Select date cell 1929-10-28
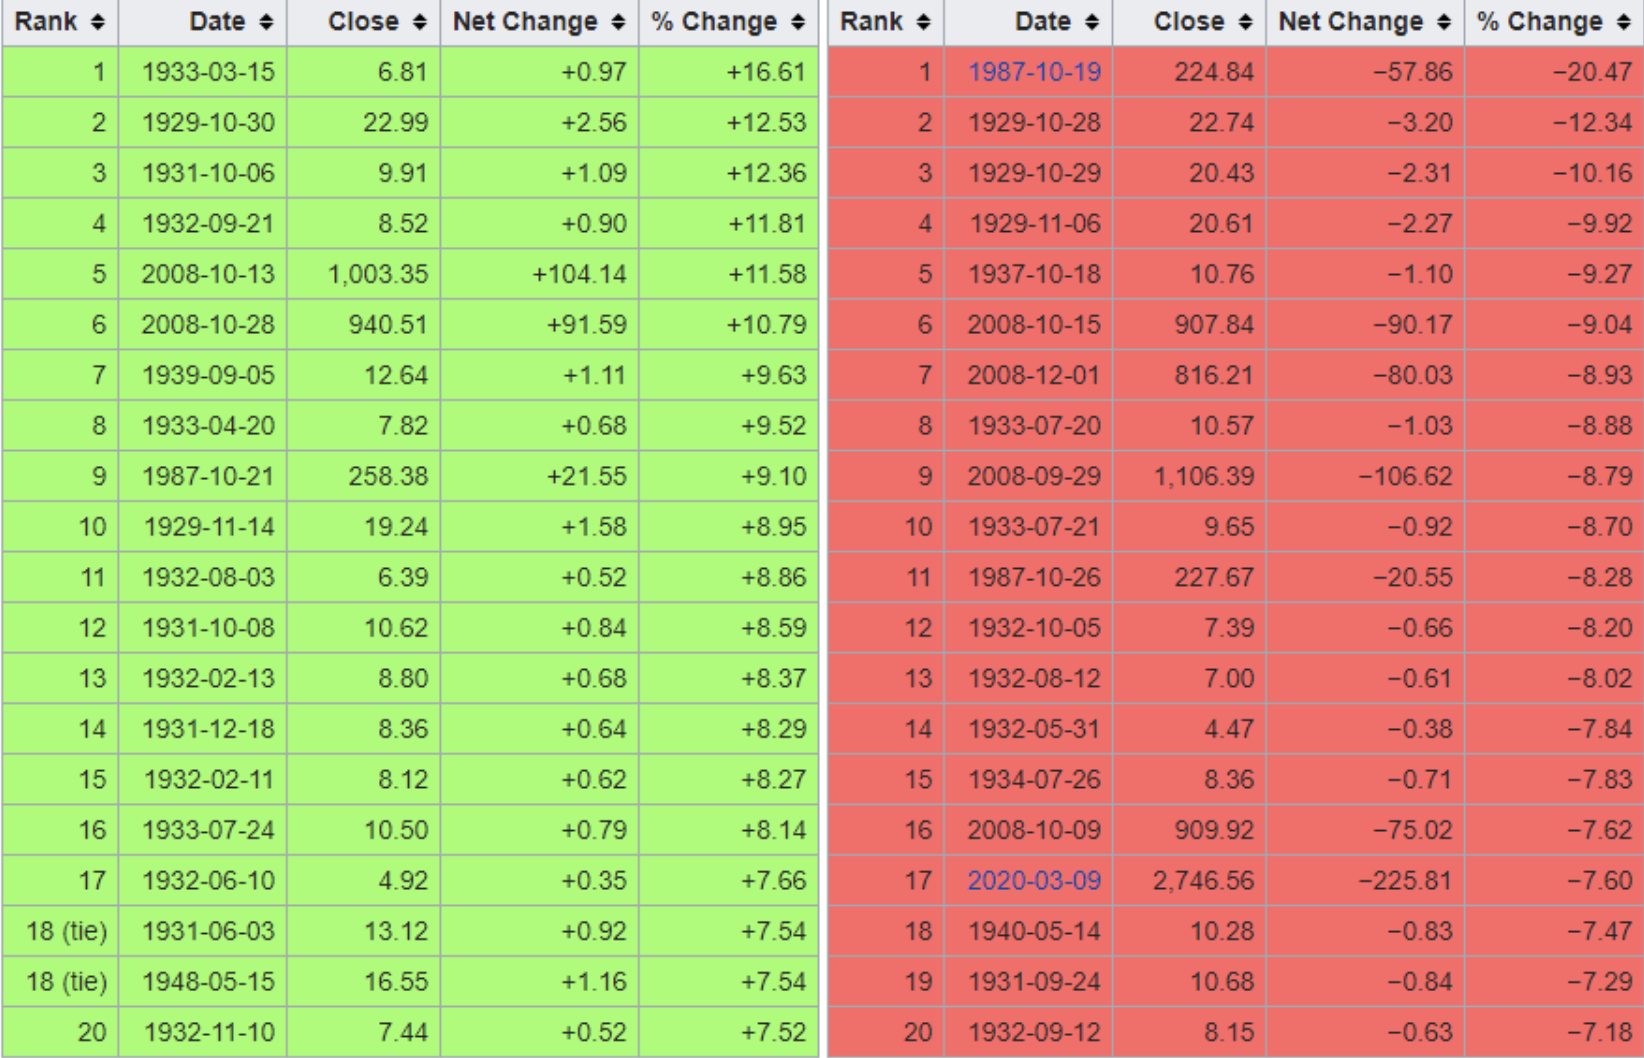Image resolution: width=1644 pixels, height=1058 pixels. click(x=1029, y=122)
